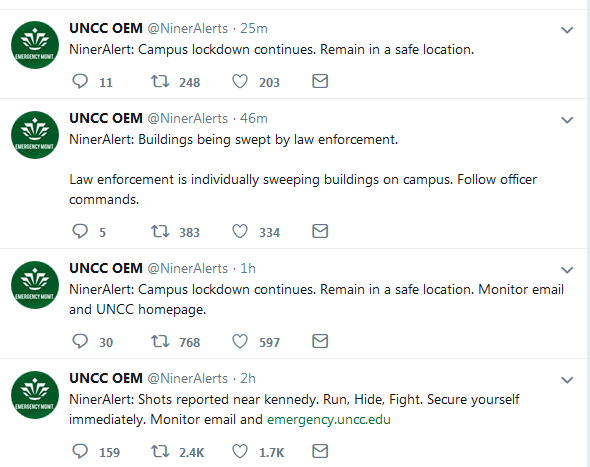This screenshot has width=590, height=467.
Task: Expand the more menu on 2h tweet
Action: pos(567,380)
